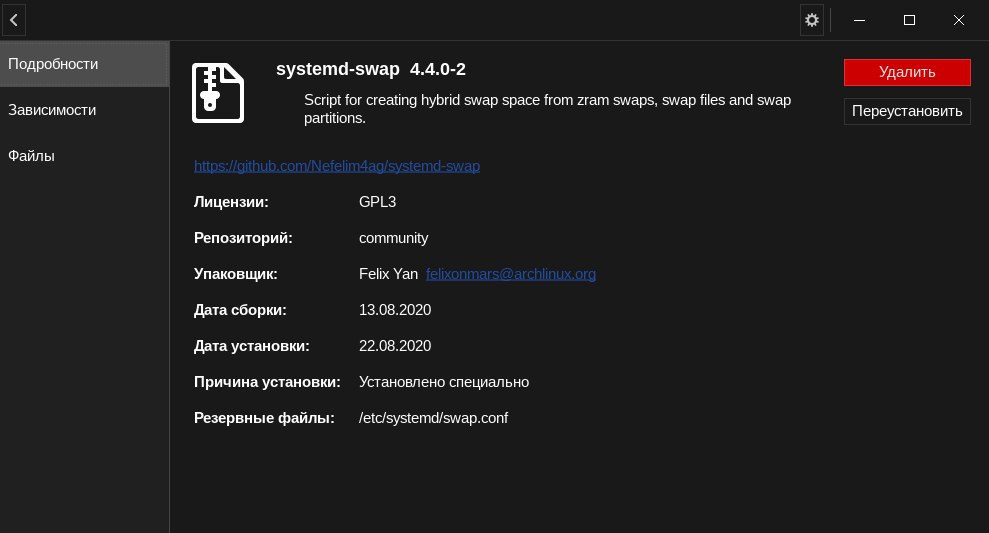989x533 pixels.
Task: Go back using the arrow button
Action: click(x=14, y=20)
